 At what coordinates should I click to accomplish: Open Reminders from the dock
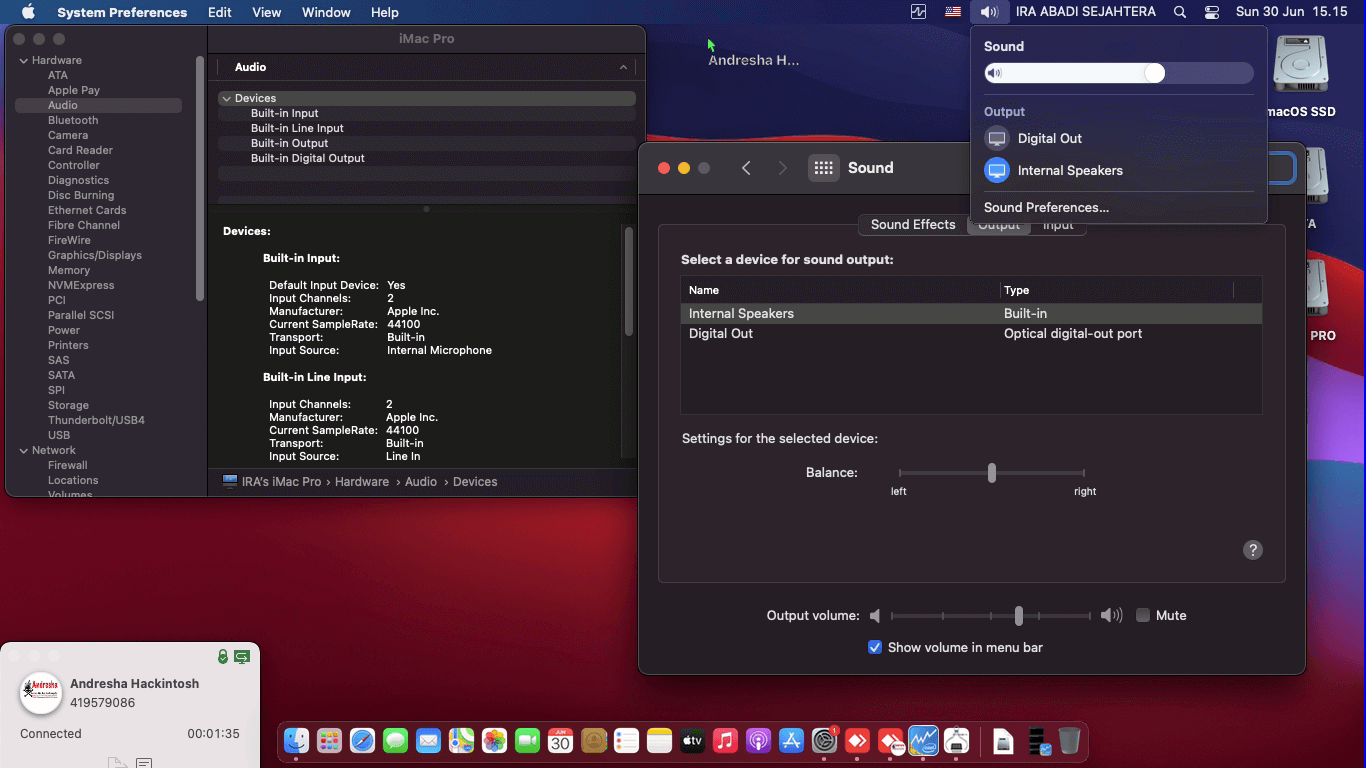tap(626, 740)
